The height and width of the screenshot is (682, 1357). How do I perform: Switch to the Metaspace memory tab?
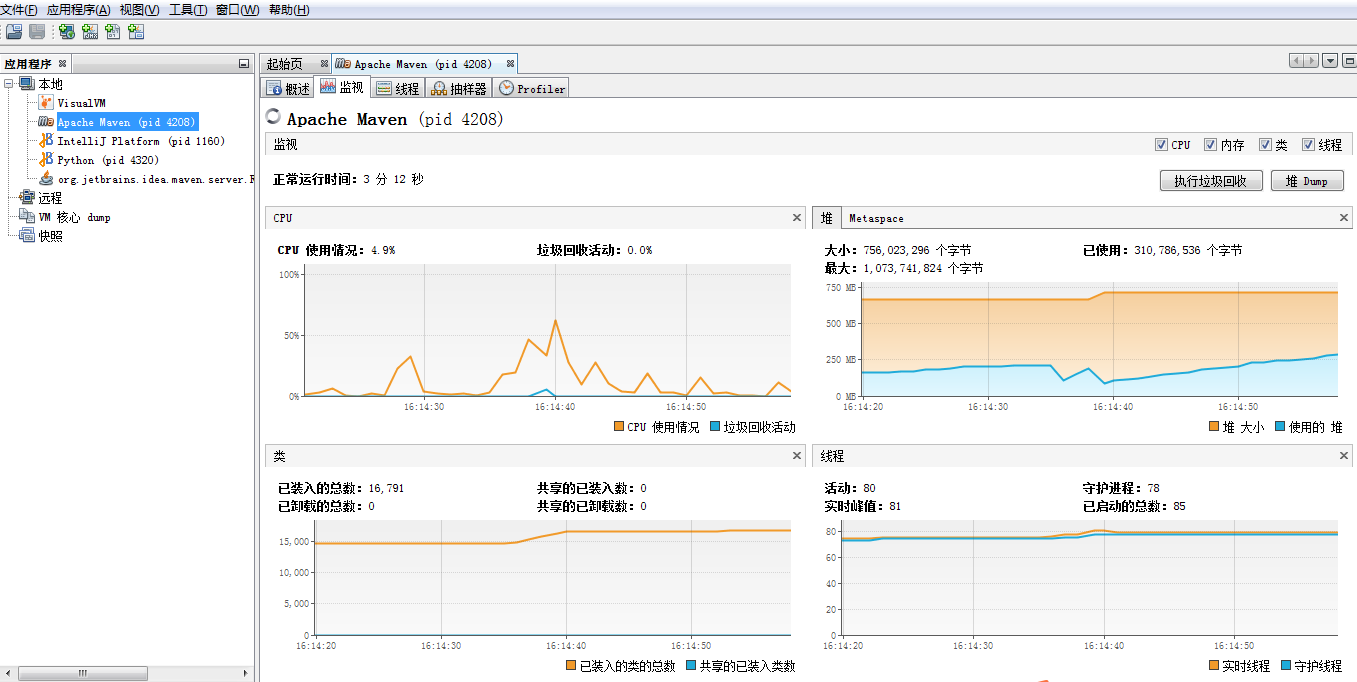coord(876,218)
